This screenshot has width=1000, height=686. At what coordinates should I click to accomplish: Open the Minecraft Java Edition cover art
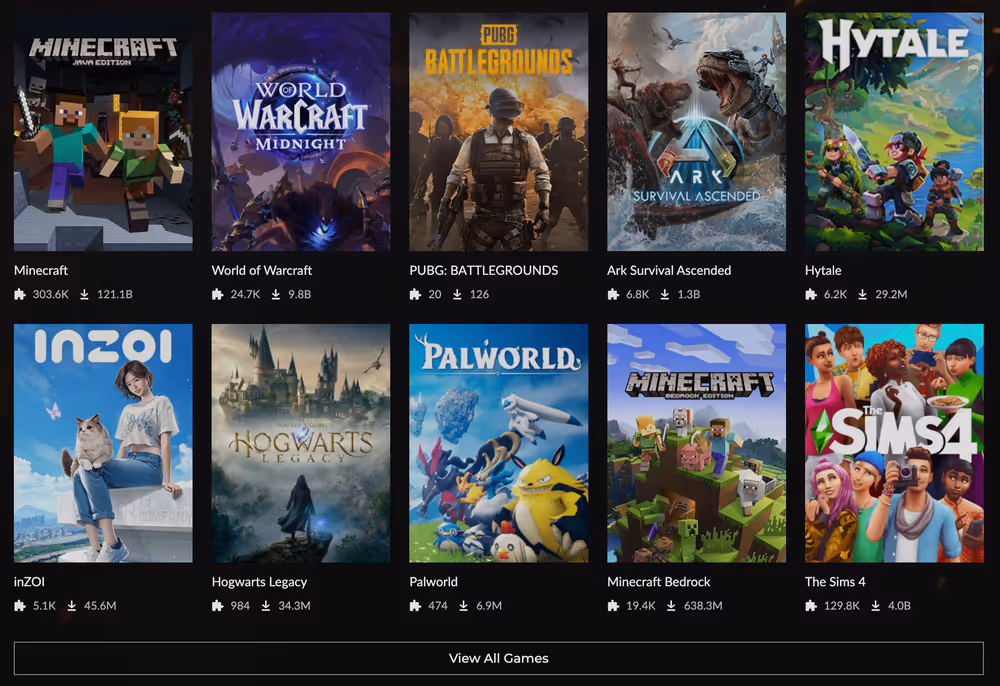click(103, 131)
